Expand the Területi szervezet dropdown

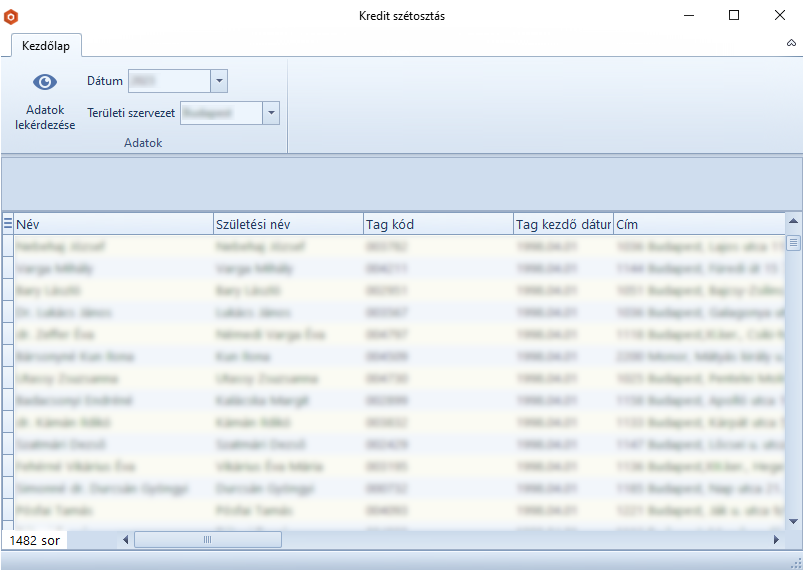[x=270, y=113]
